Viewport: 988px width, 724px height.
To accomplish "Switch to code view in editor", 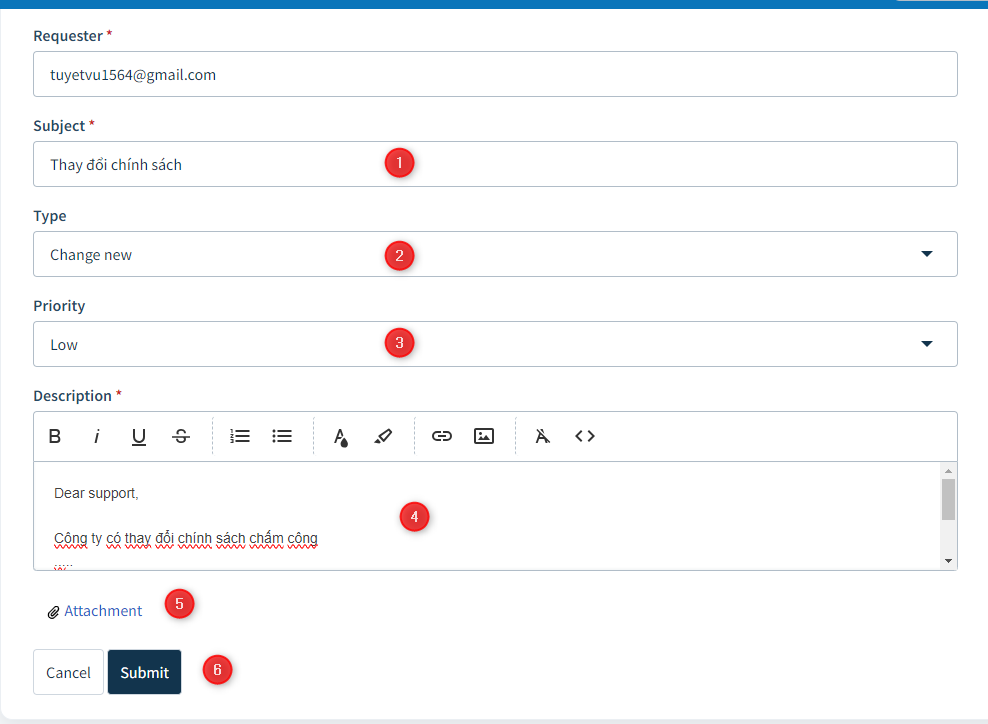I will click(585, 436).
